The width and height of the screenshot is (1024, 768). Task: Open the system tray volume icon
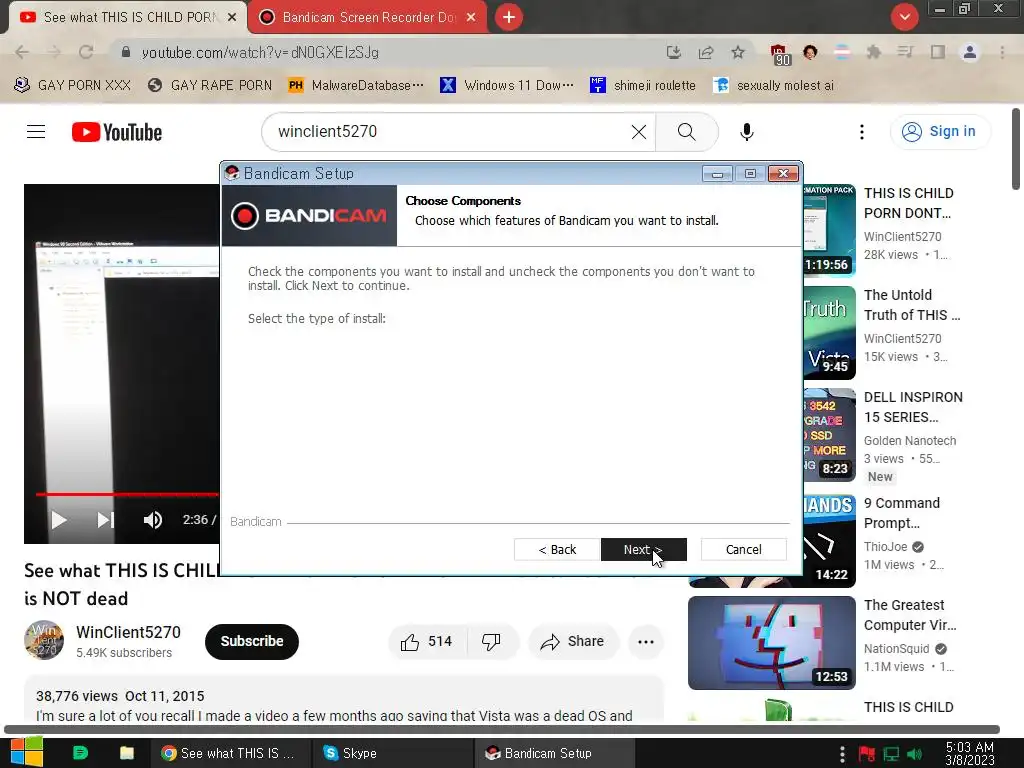pyautogui.click(x=915, y=754)
